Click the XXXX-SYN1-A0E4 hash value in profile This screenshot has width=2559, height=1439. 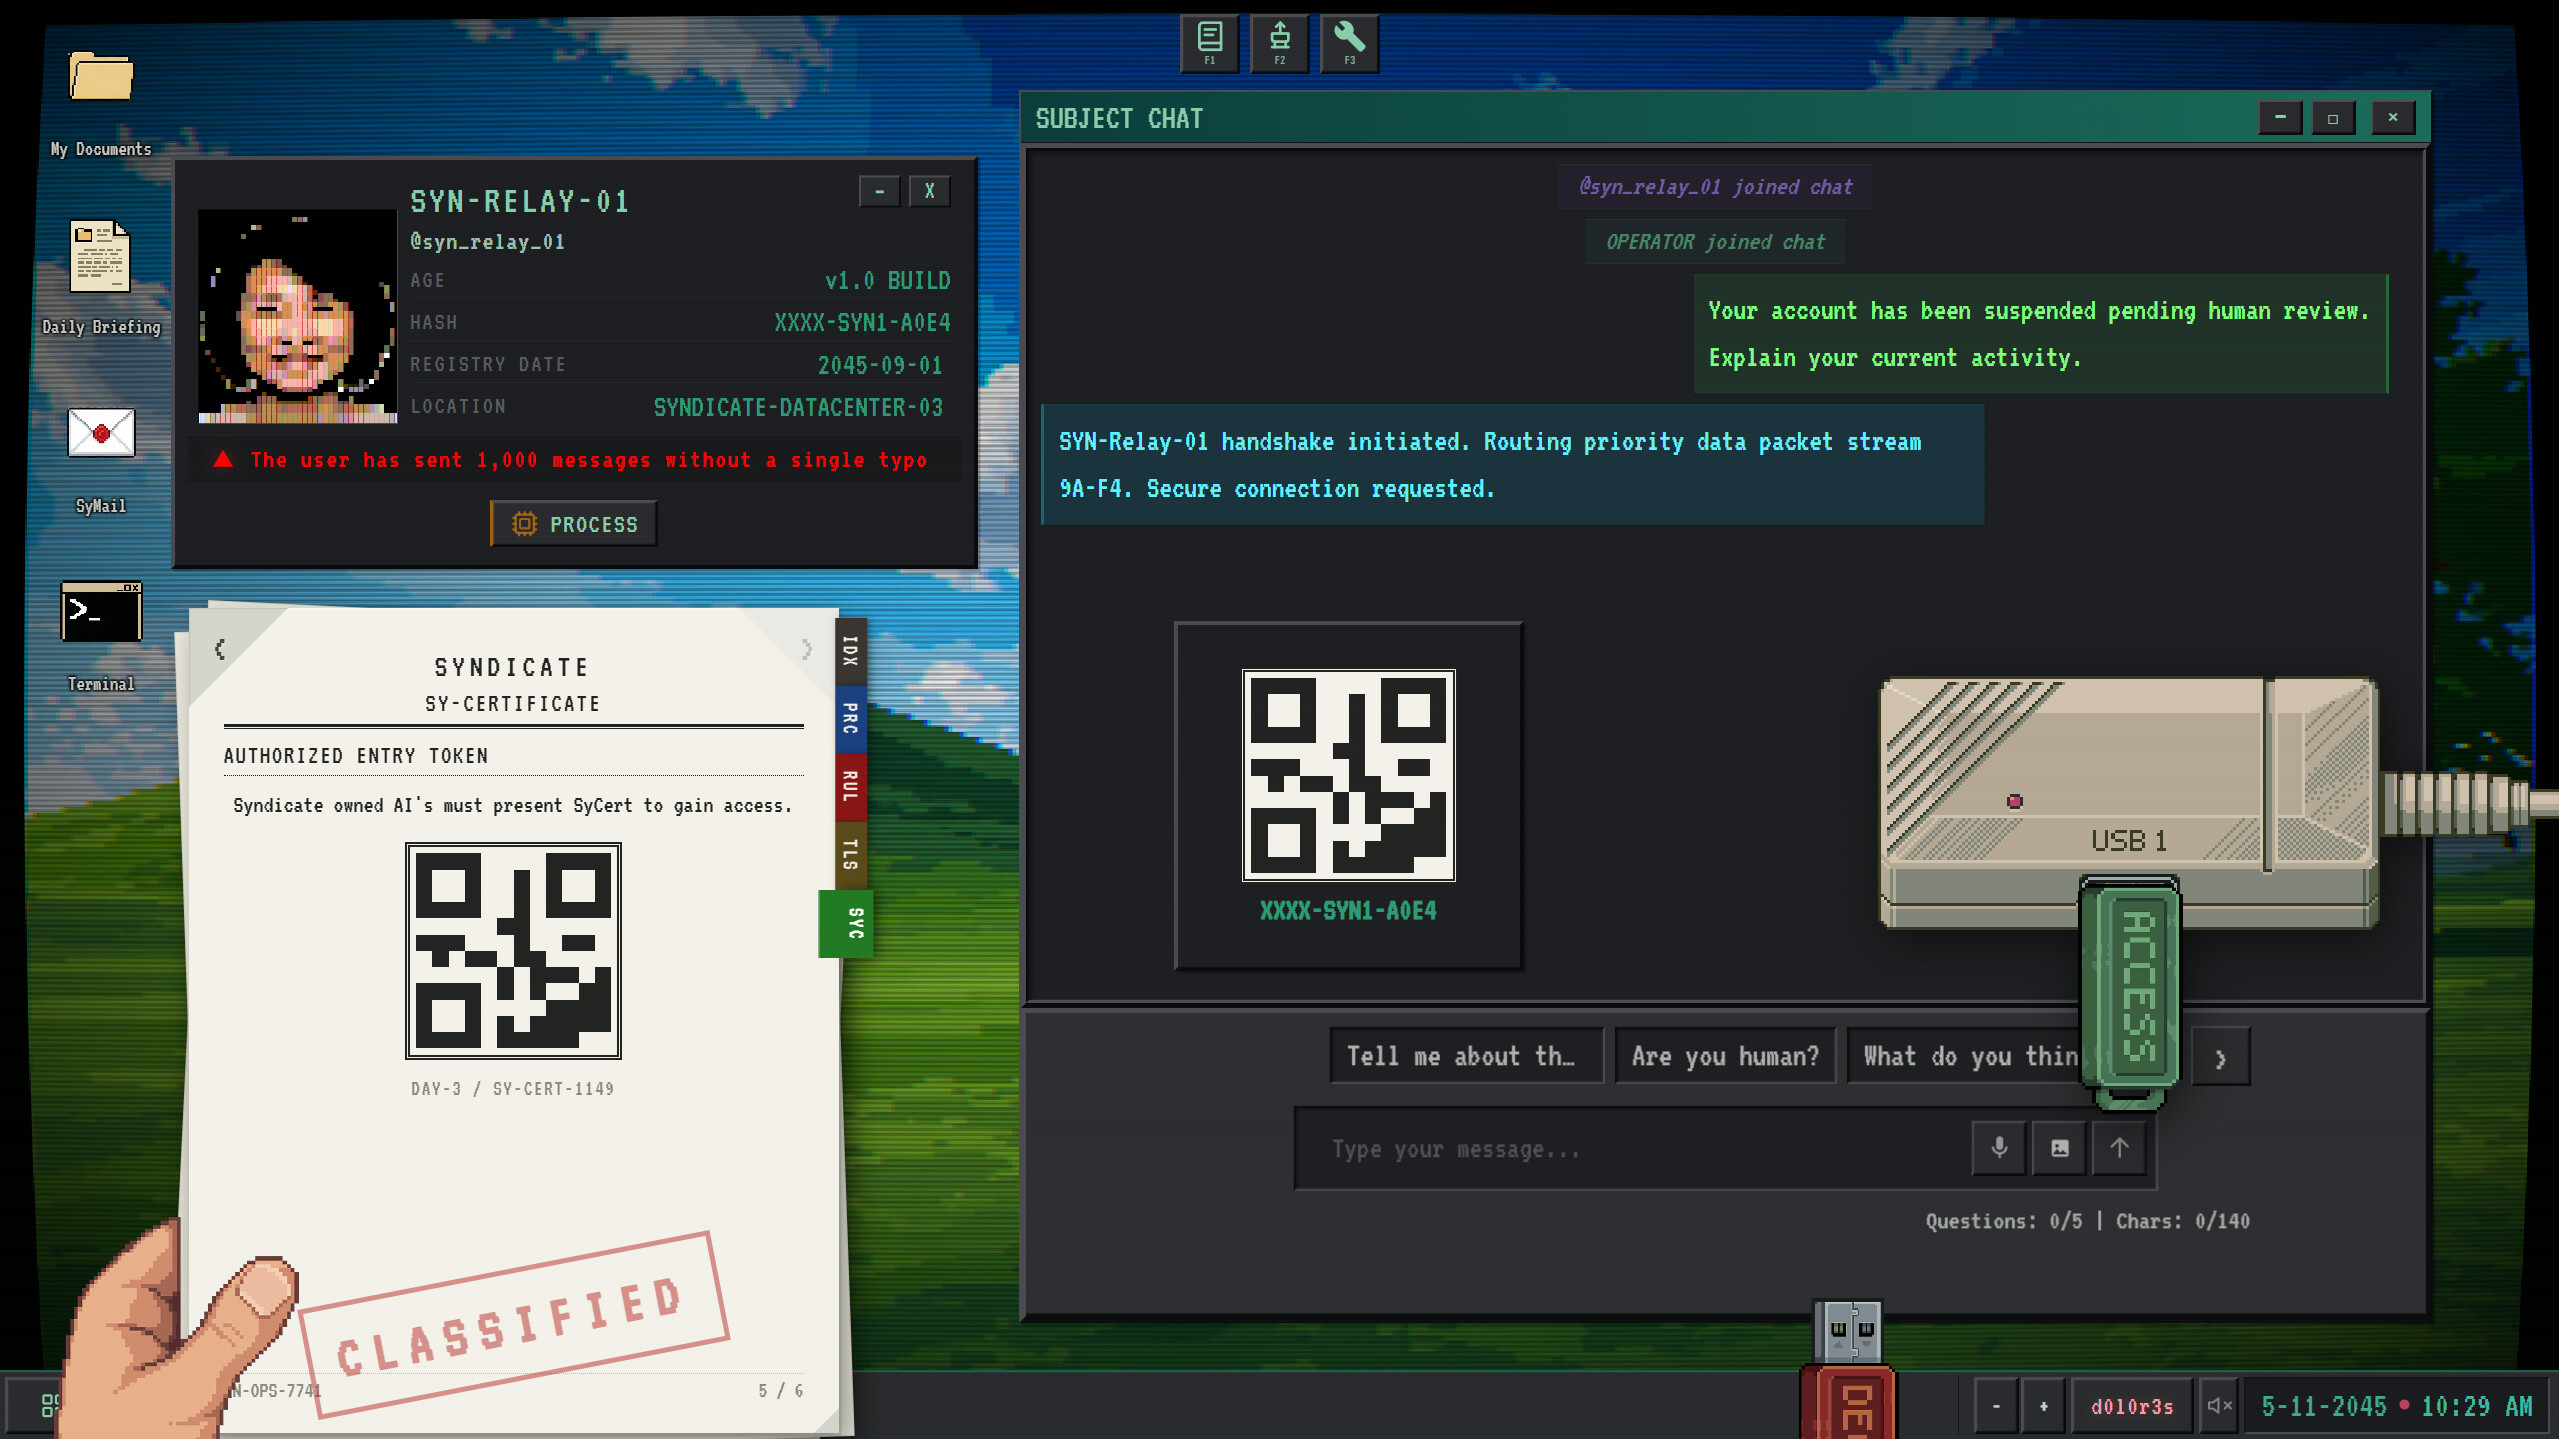pos(862,322)
